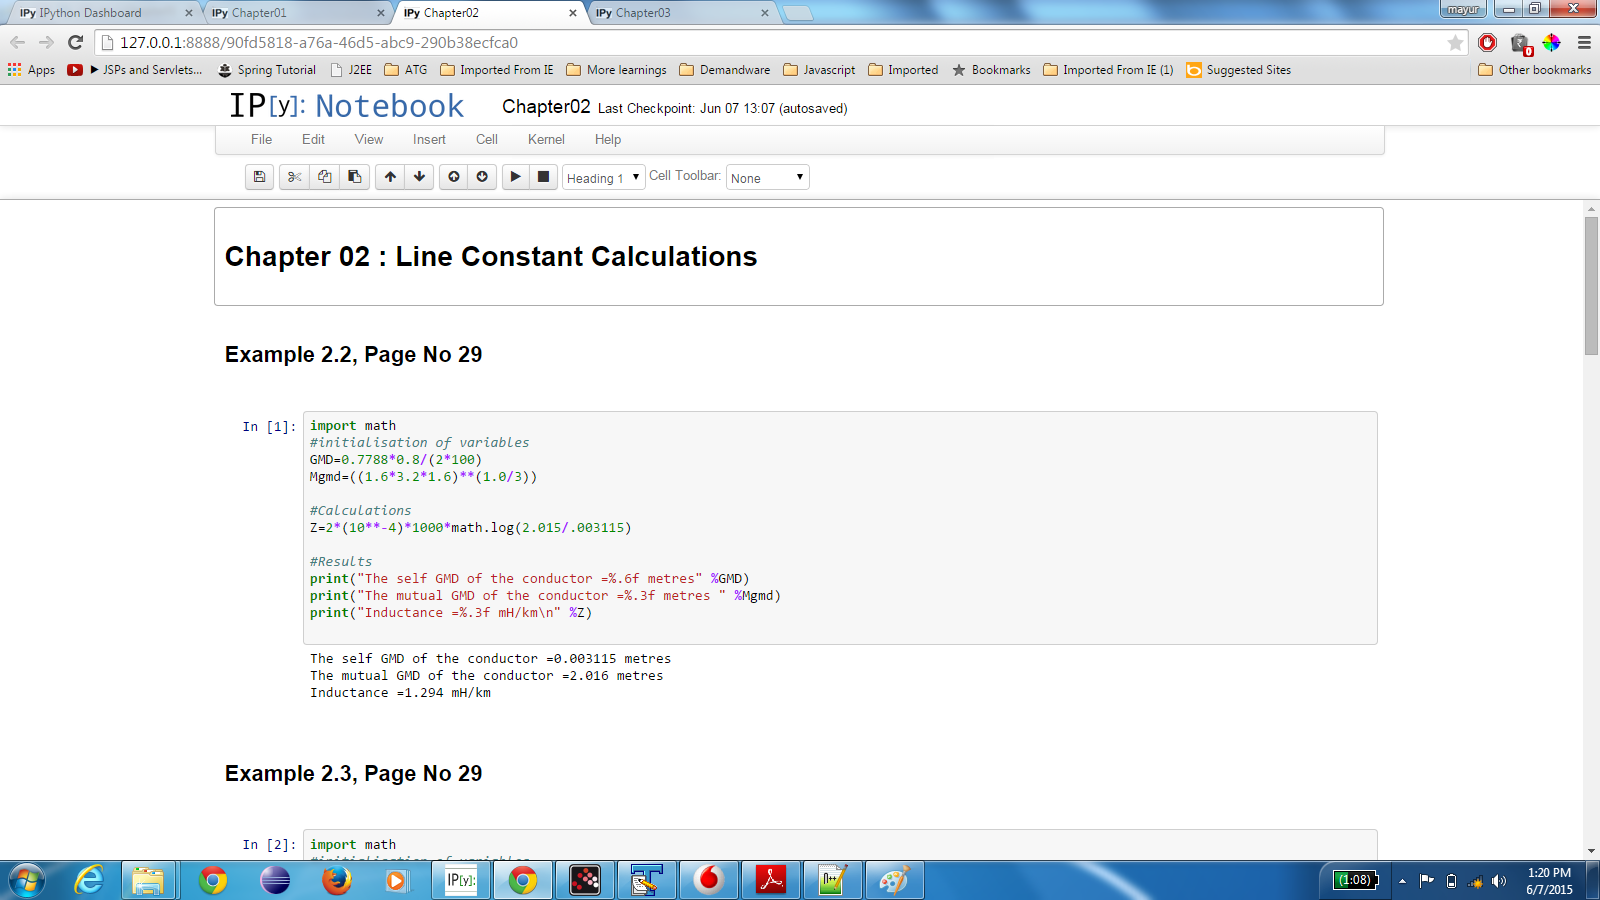Cut the selected cell with scissors icon
Image resolution: width=1600 pixels, height=900 pixels.
294,177
